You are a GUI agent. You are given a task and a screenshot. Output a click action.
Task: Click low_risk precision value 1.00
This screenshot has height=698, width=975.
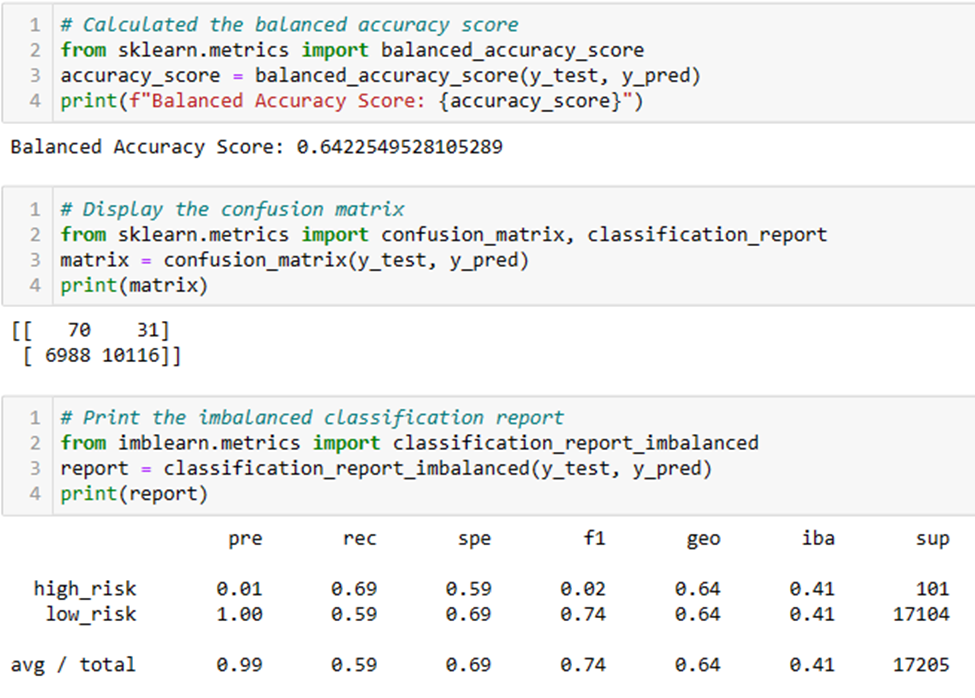point(240,614)
